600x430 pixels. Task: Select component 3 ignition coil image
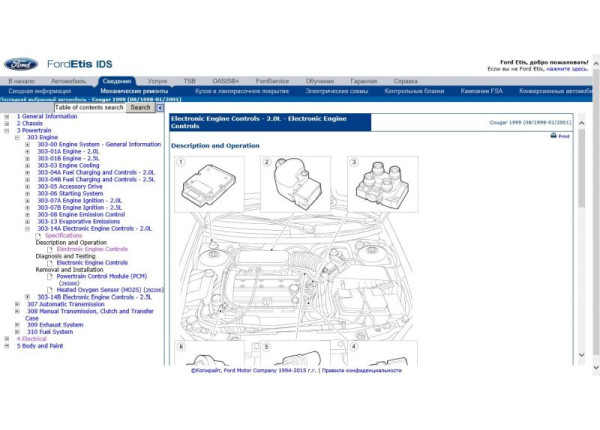pos(384,184)
